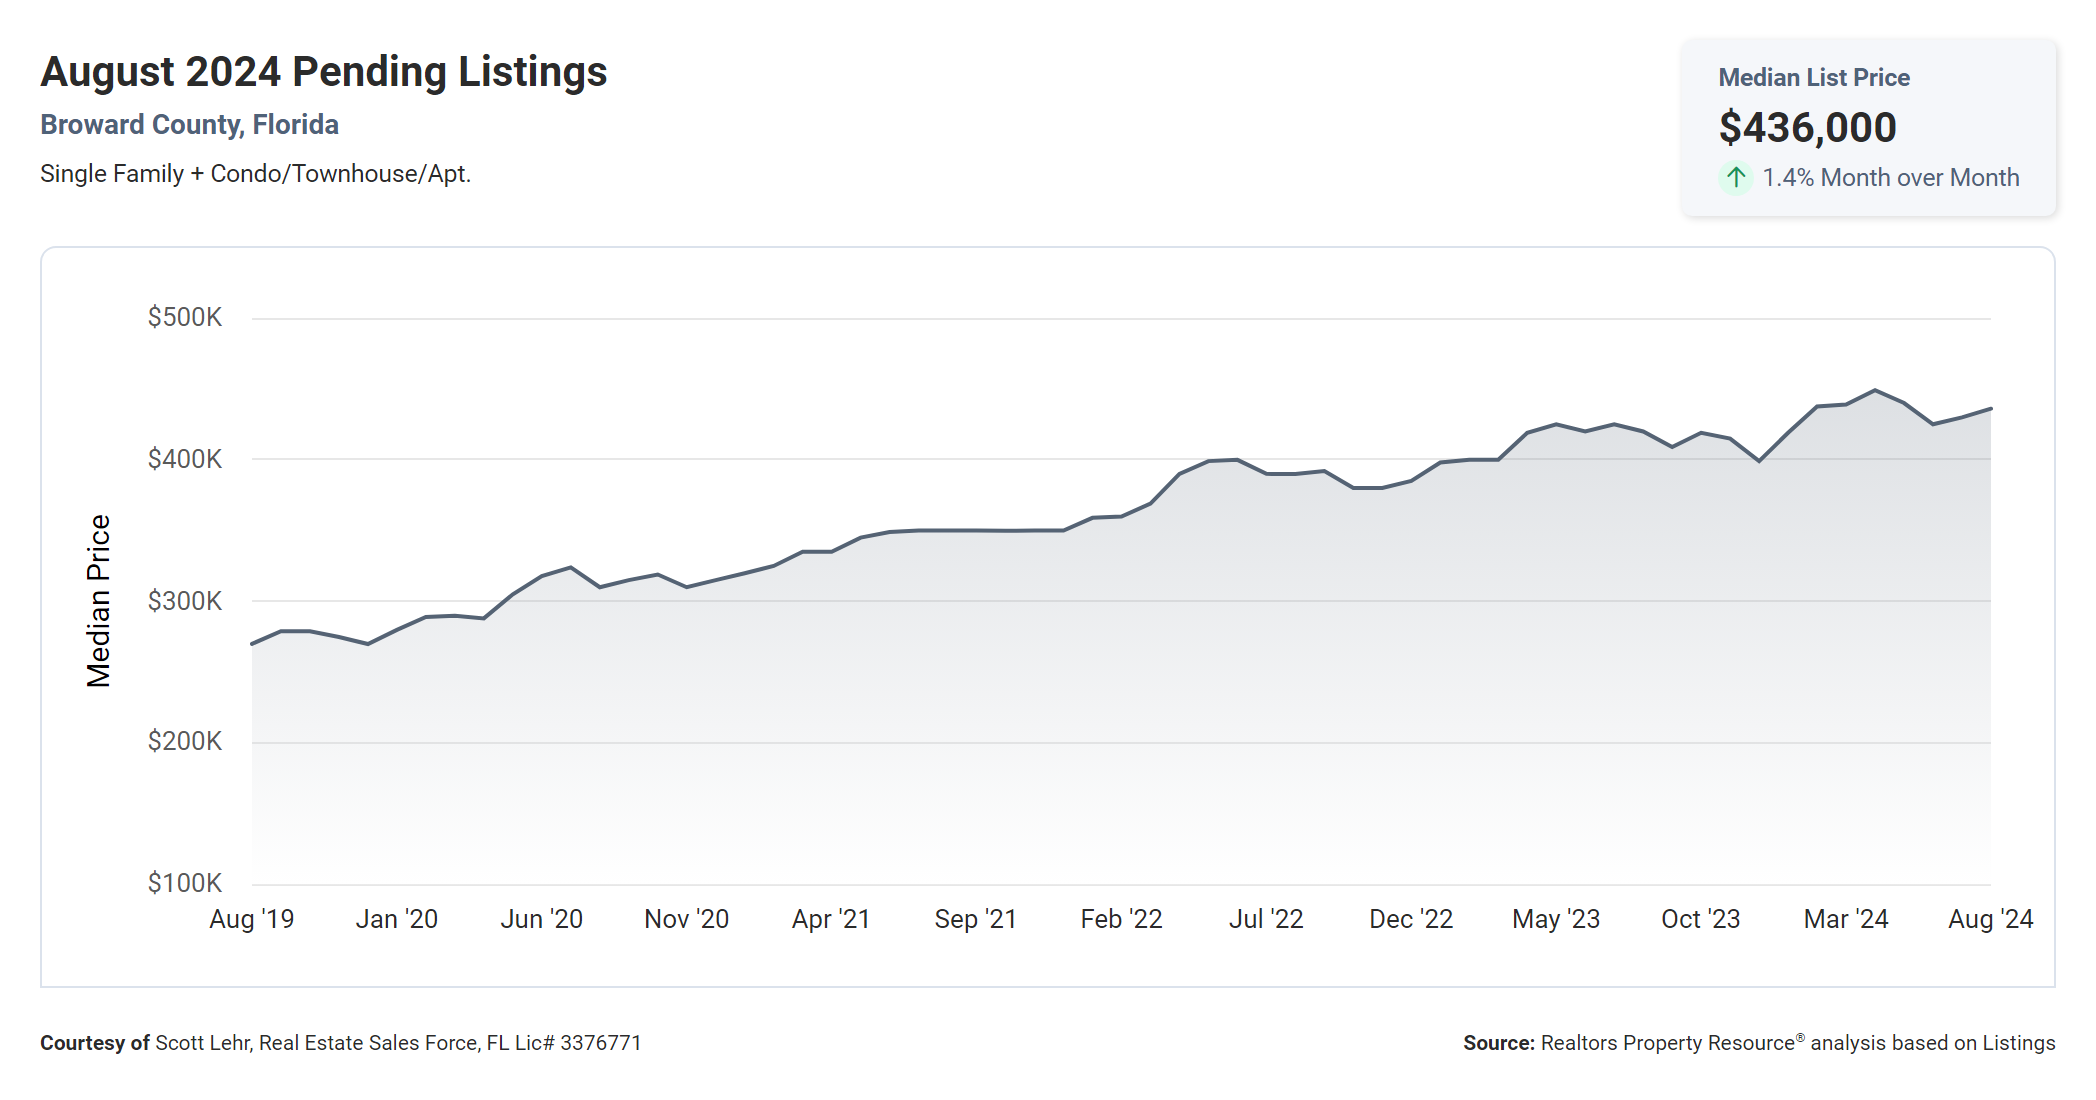Click the Single Family + Condo/Townhouse/Apt. text
The width and height of the screenshot is (2096, 1100).
(255, 174)
